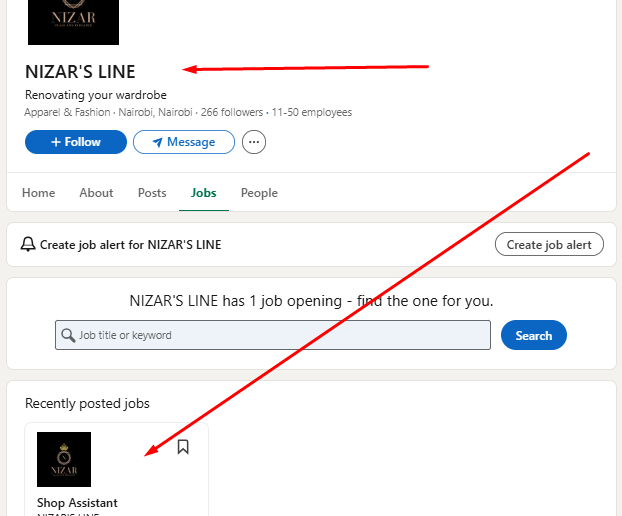Click the Create job alert button
The width and height of the screenshot is (622, 516).
click(549, 244)
